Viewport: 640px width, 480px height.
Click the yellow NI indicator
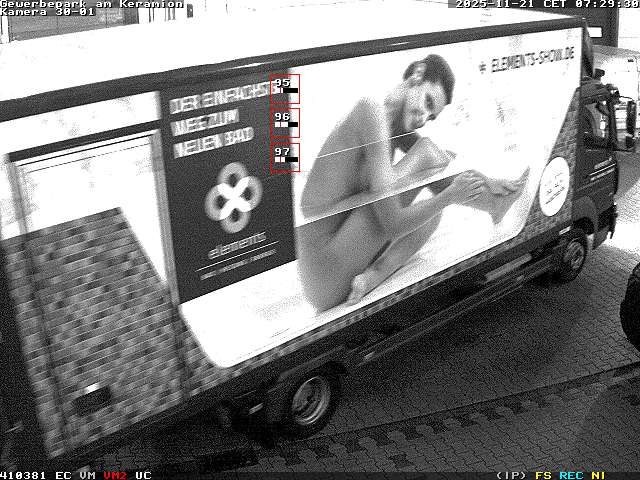tap(598, 475)
